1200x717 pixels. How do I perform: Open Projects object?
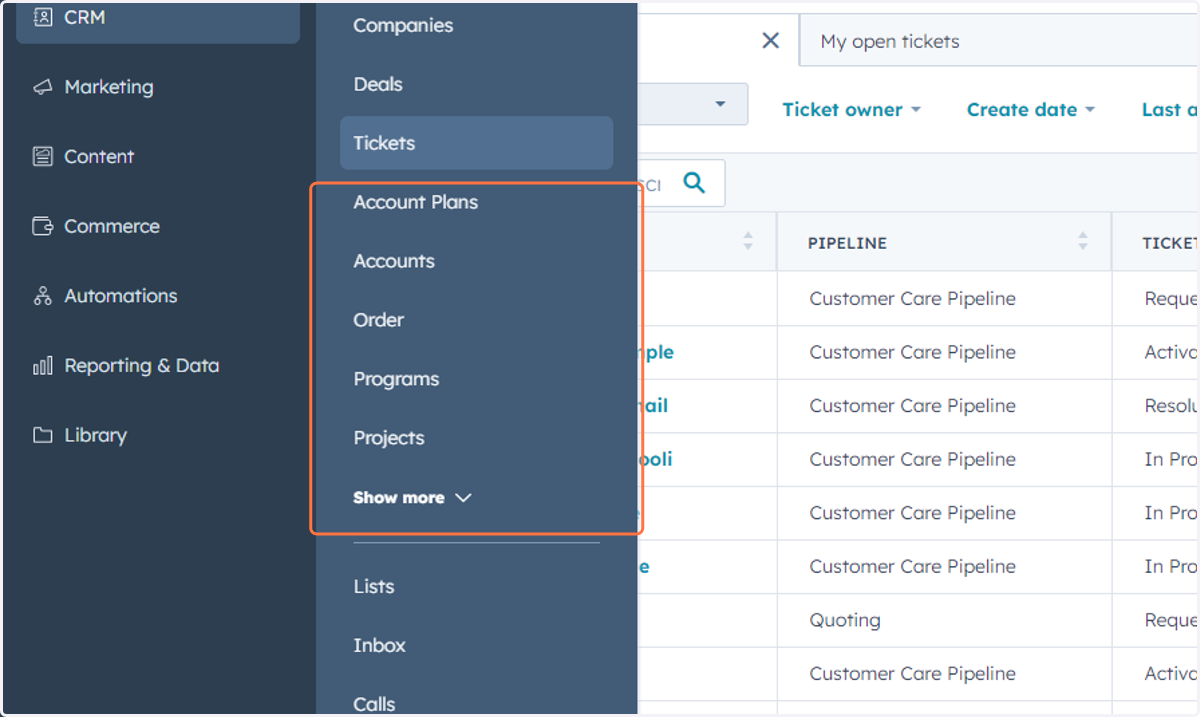click(x=389, y=438)
